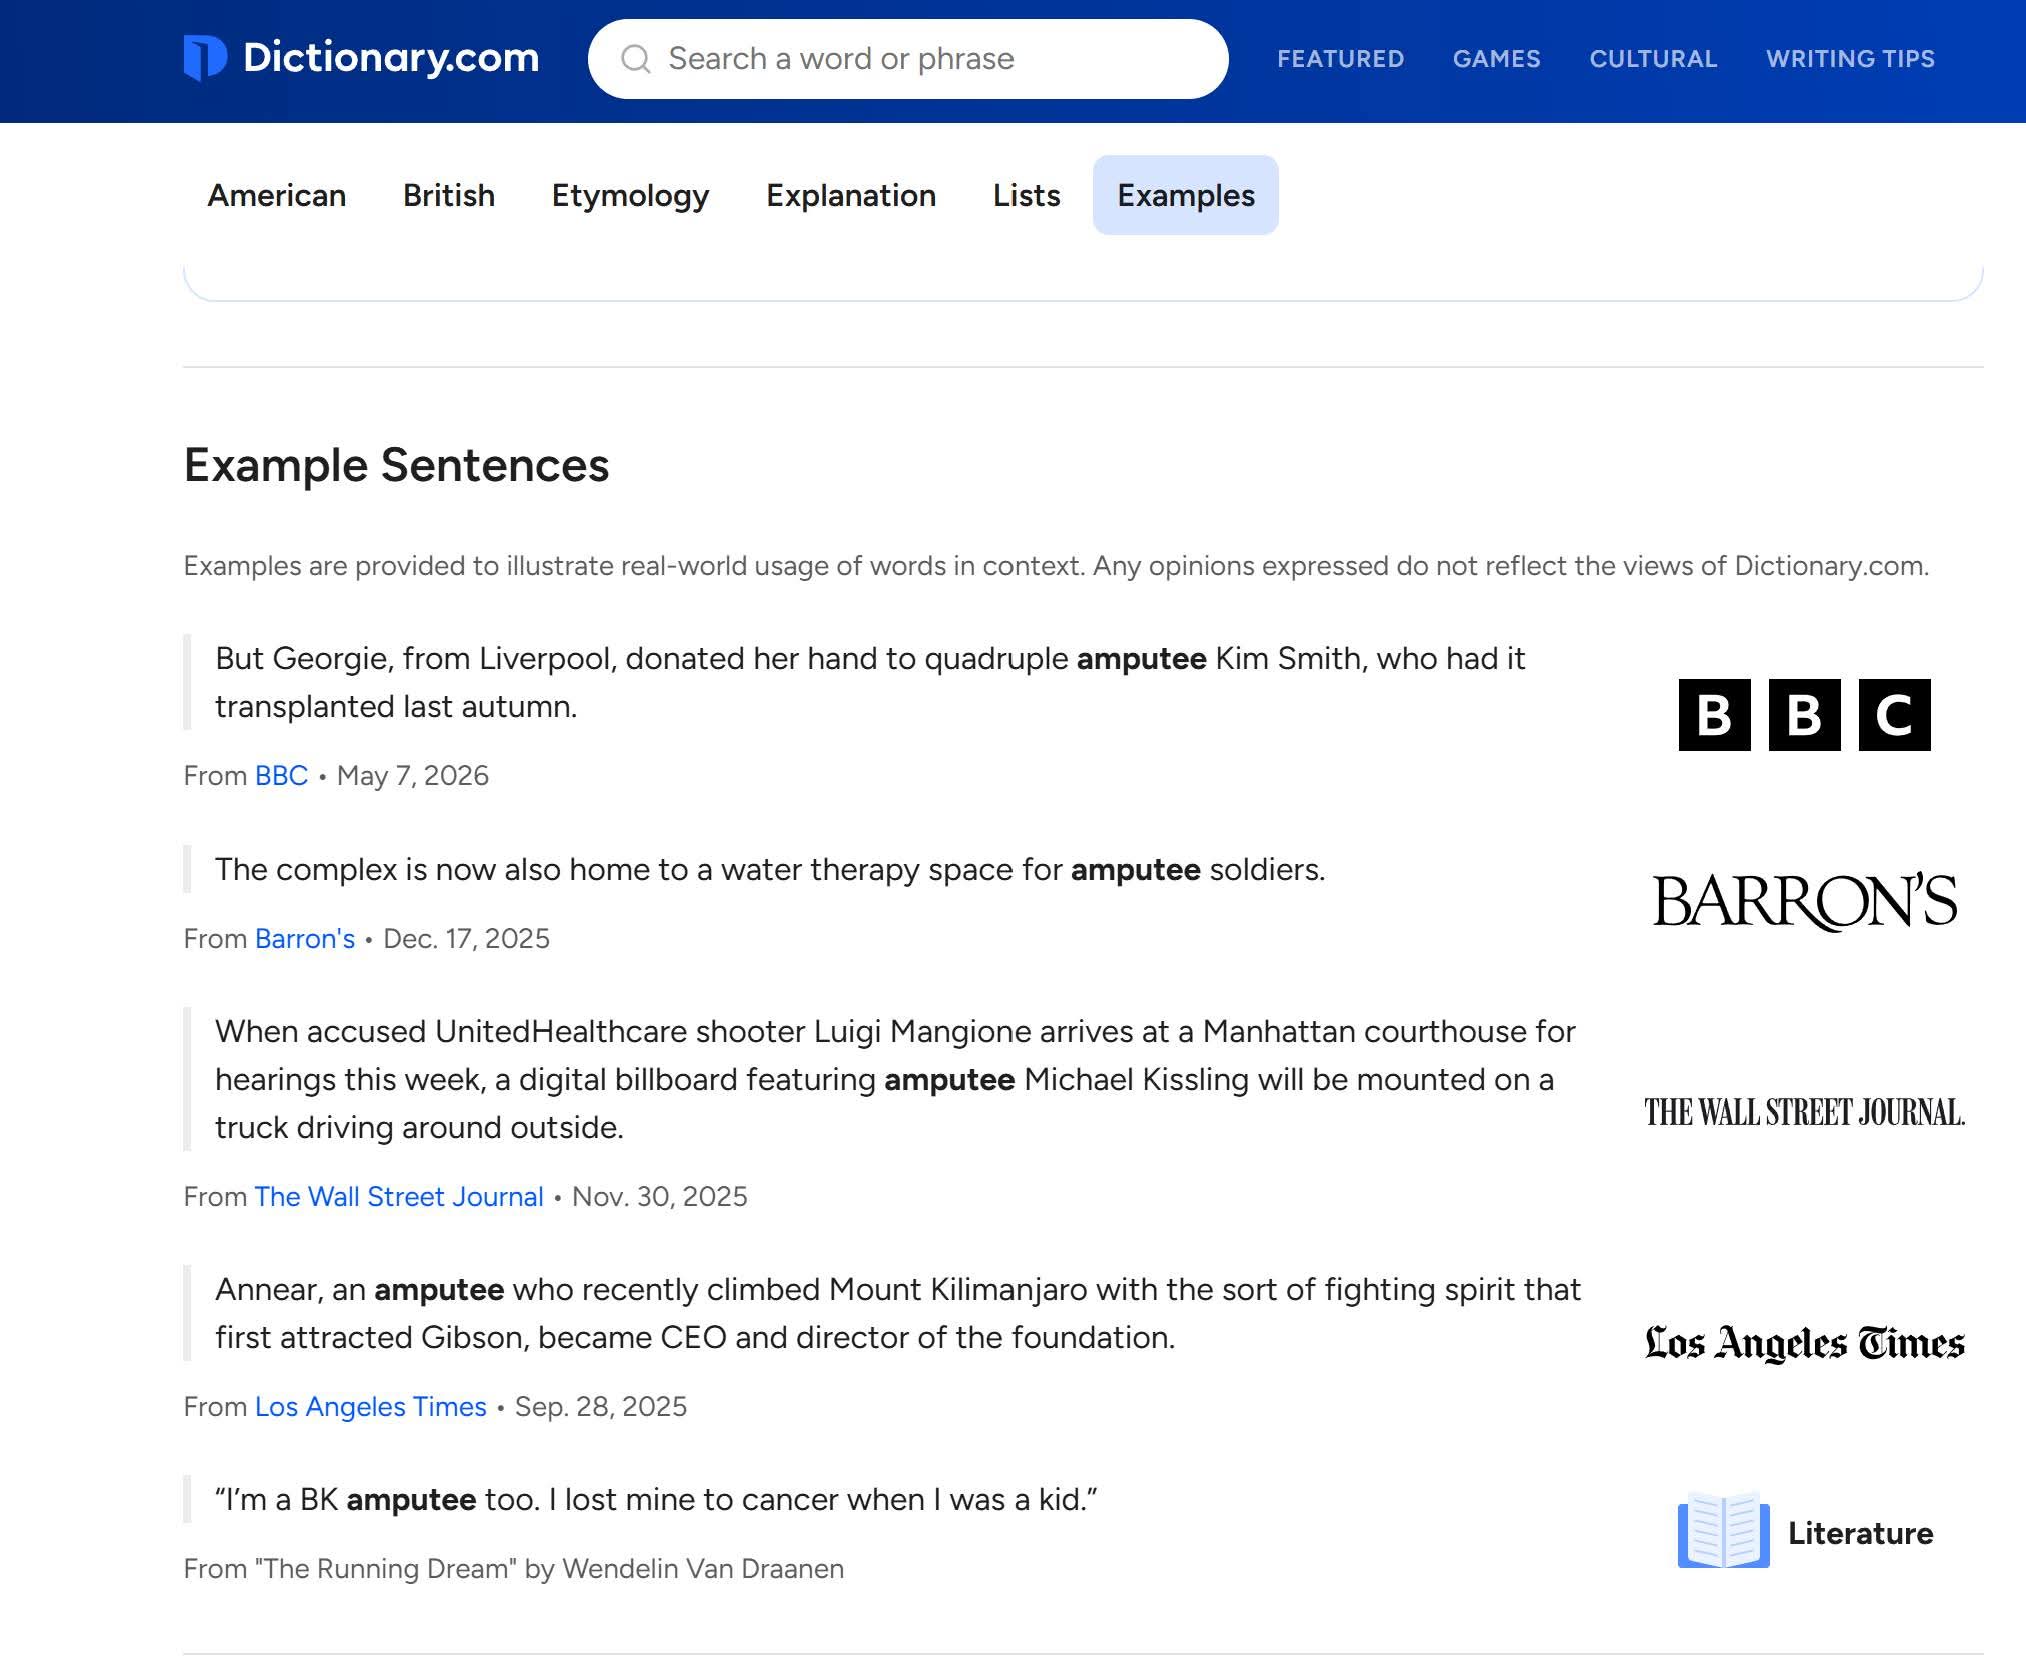This screenshot has height=1668, width=2026.
Task: Click the search magnifier icon
Action: point(636,59)
